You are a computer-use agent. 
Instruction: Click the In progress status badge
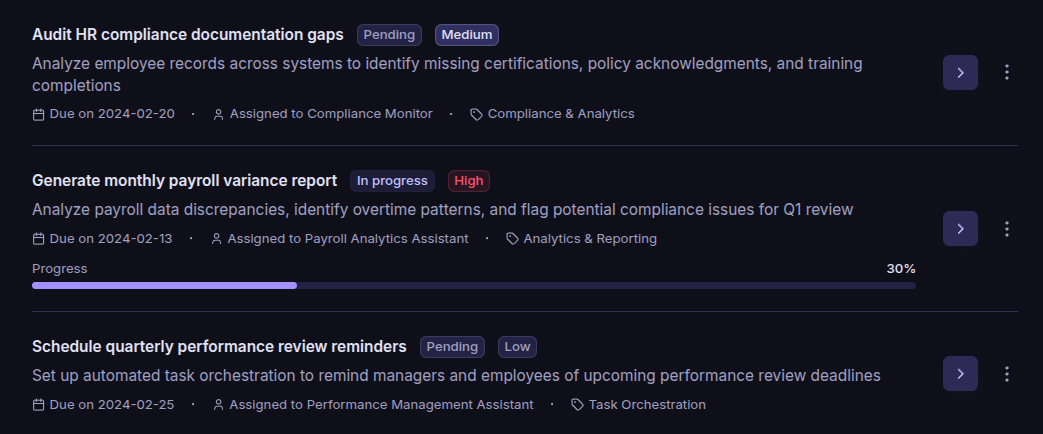point(392,181)
